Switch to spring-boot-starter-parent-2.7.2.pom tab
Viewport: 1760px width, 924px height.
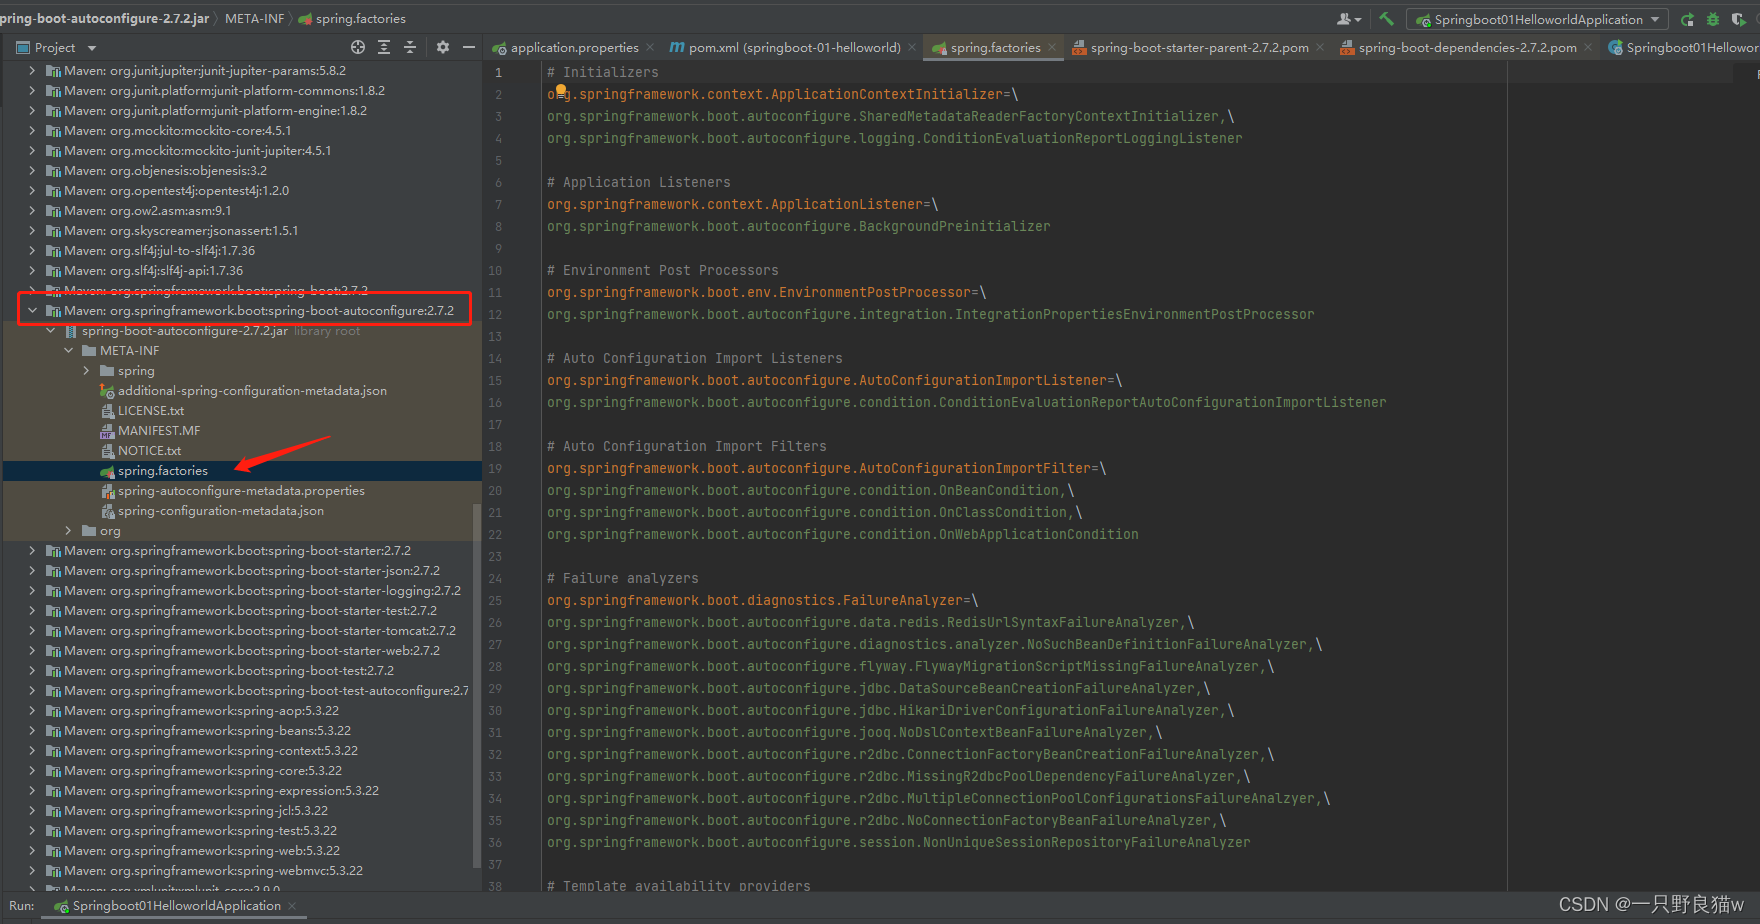1199,47
